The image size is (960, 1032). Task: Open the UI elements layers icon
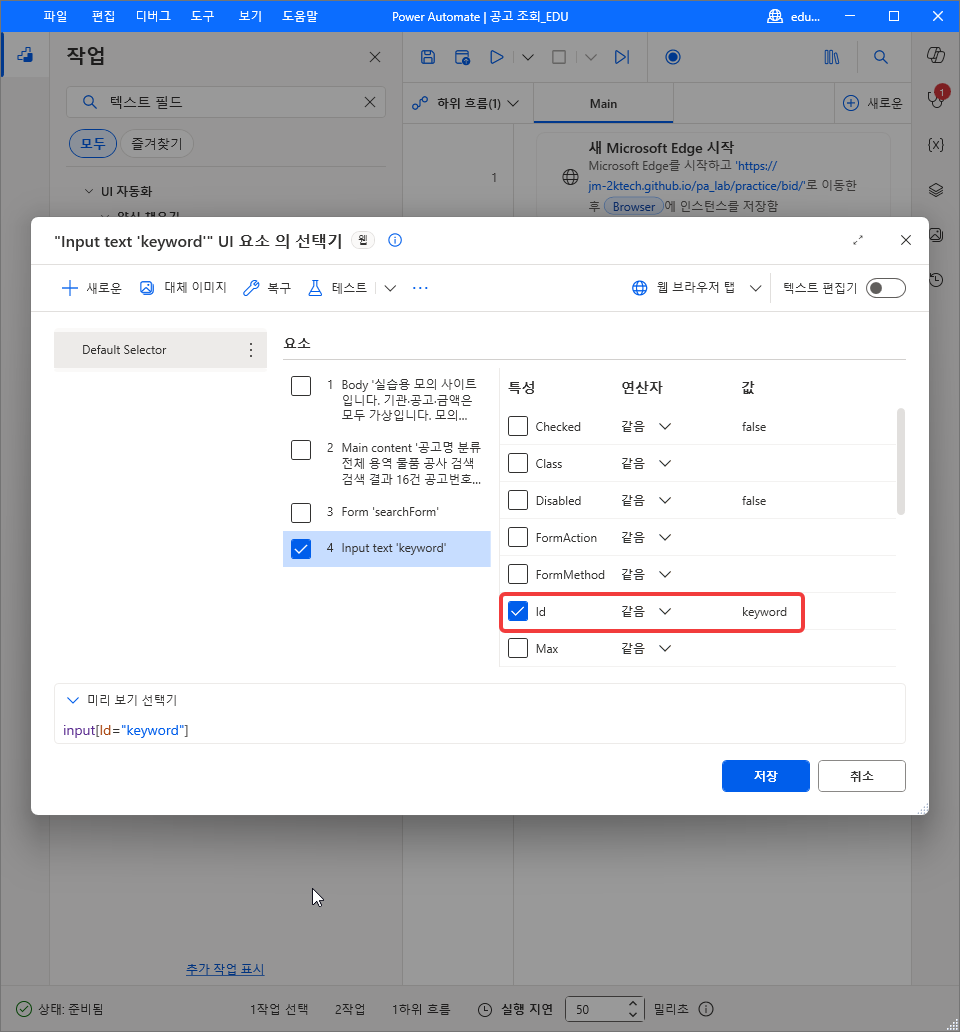click(936, 190)
